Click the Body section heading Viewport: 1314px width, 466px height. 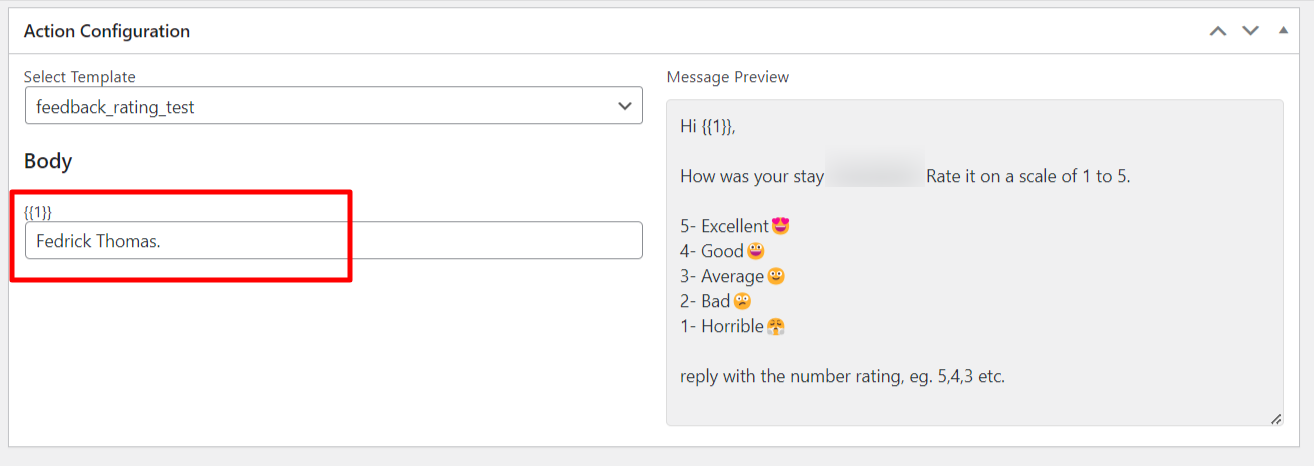(48, 161)
